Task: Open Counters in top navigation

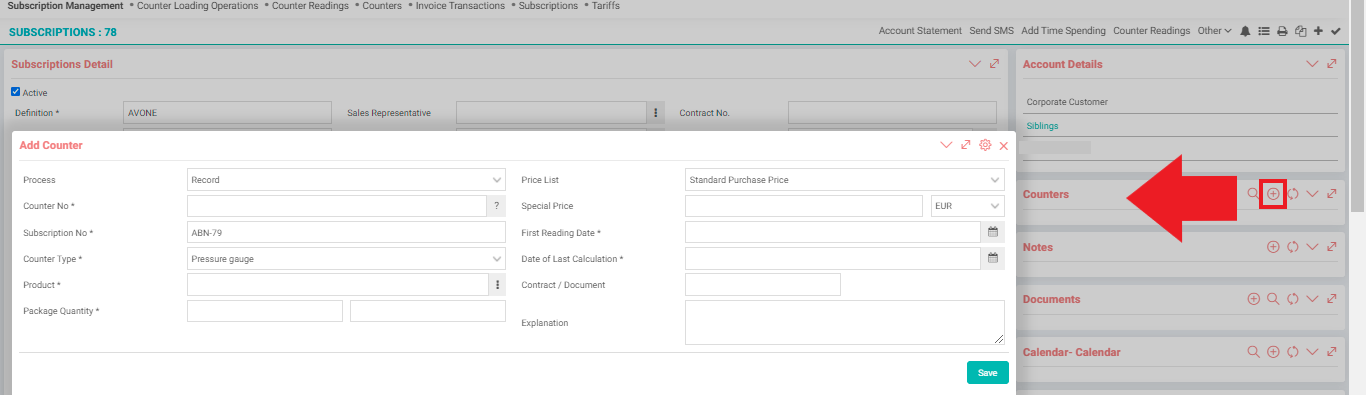Action: [382, 6]
